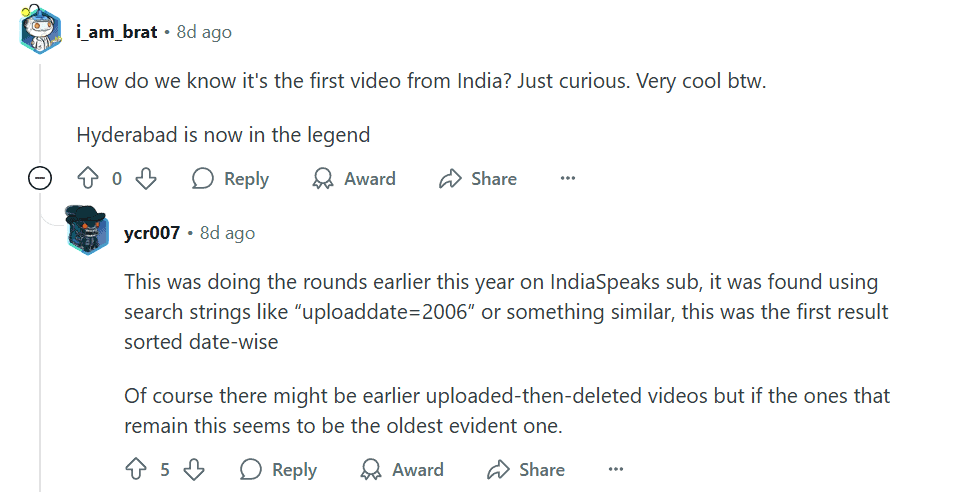Upvote ycr007's reply
The width and height of the screenshot is (974, 492).
pos(136,470)
